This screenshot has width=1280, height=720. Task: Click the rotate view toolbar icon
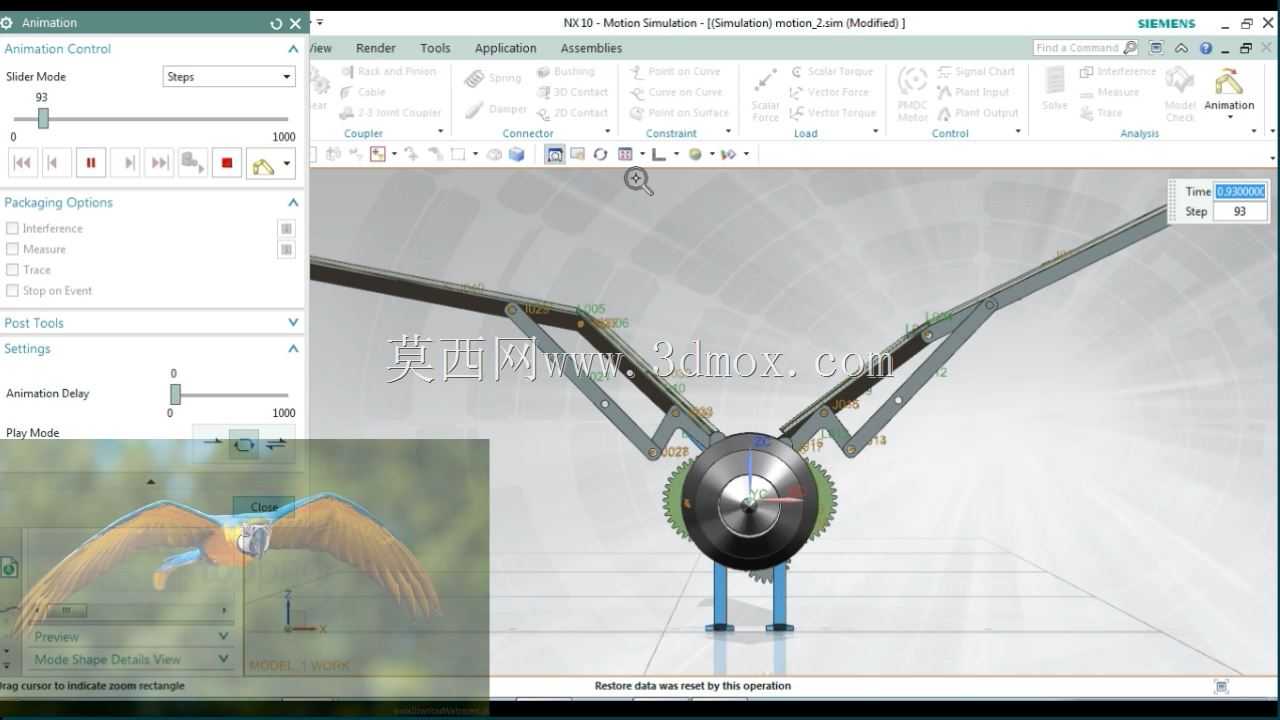600,154
